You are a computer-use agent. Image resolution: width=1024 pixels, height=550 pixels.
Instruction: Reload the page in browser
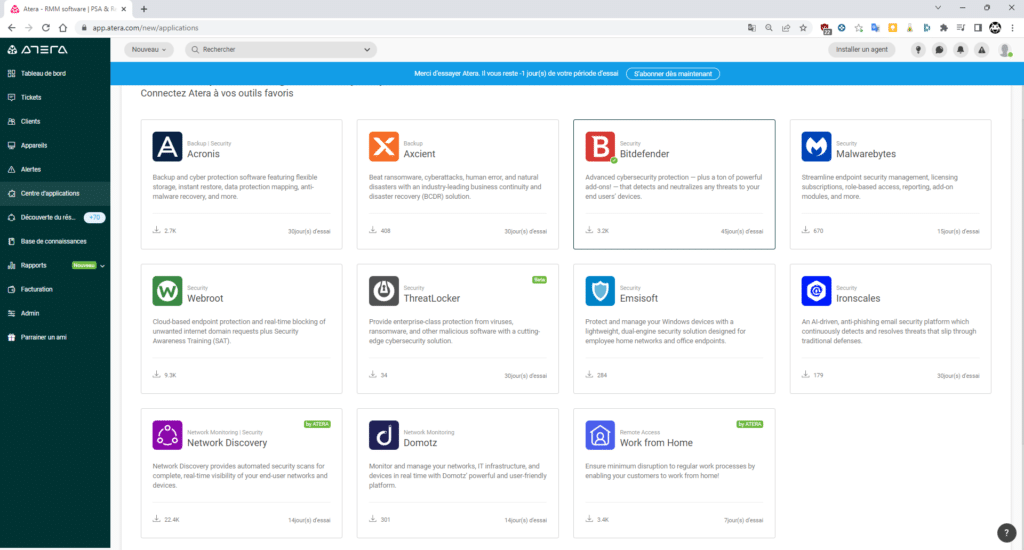pos(46,27)
